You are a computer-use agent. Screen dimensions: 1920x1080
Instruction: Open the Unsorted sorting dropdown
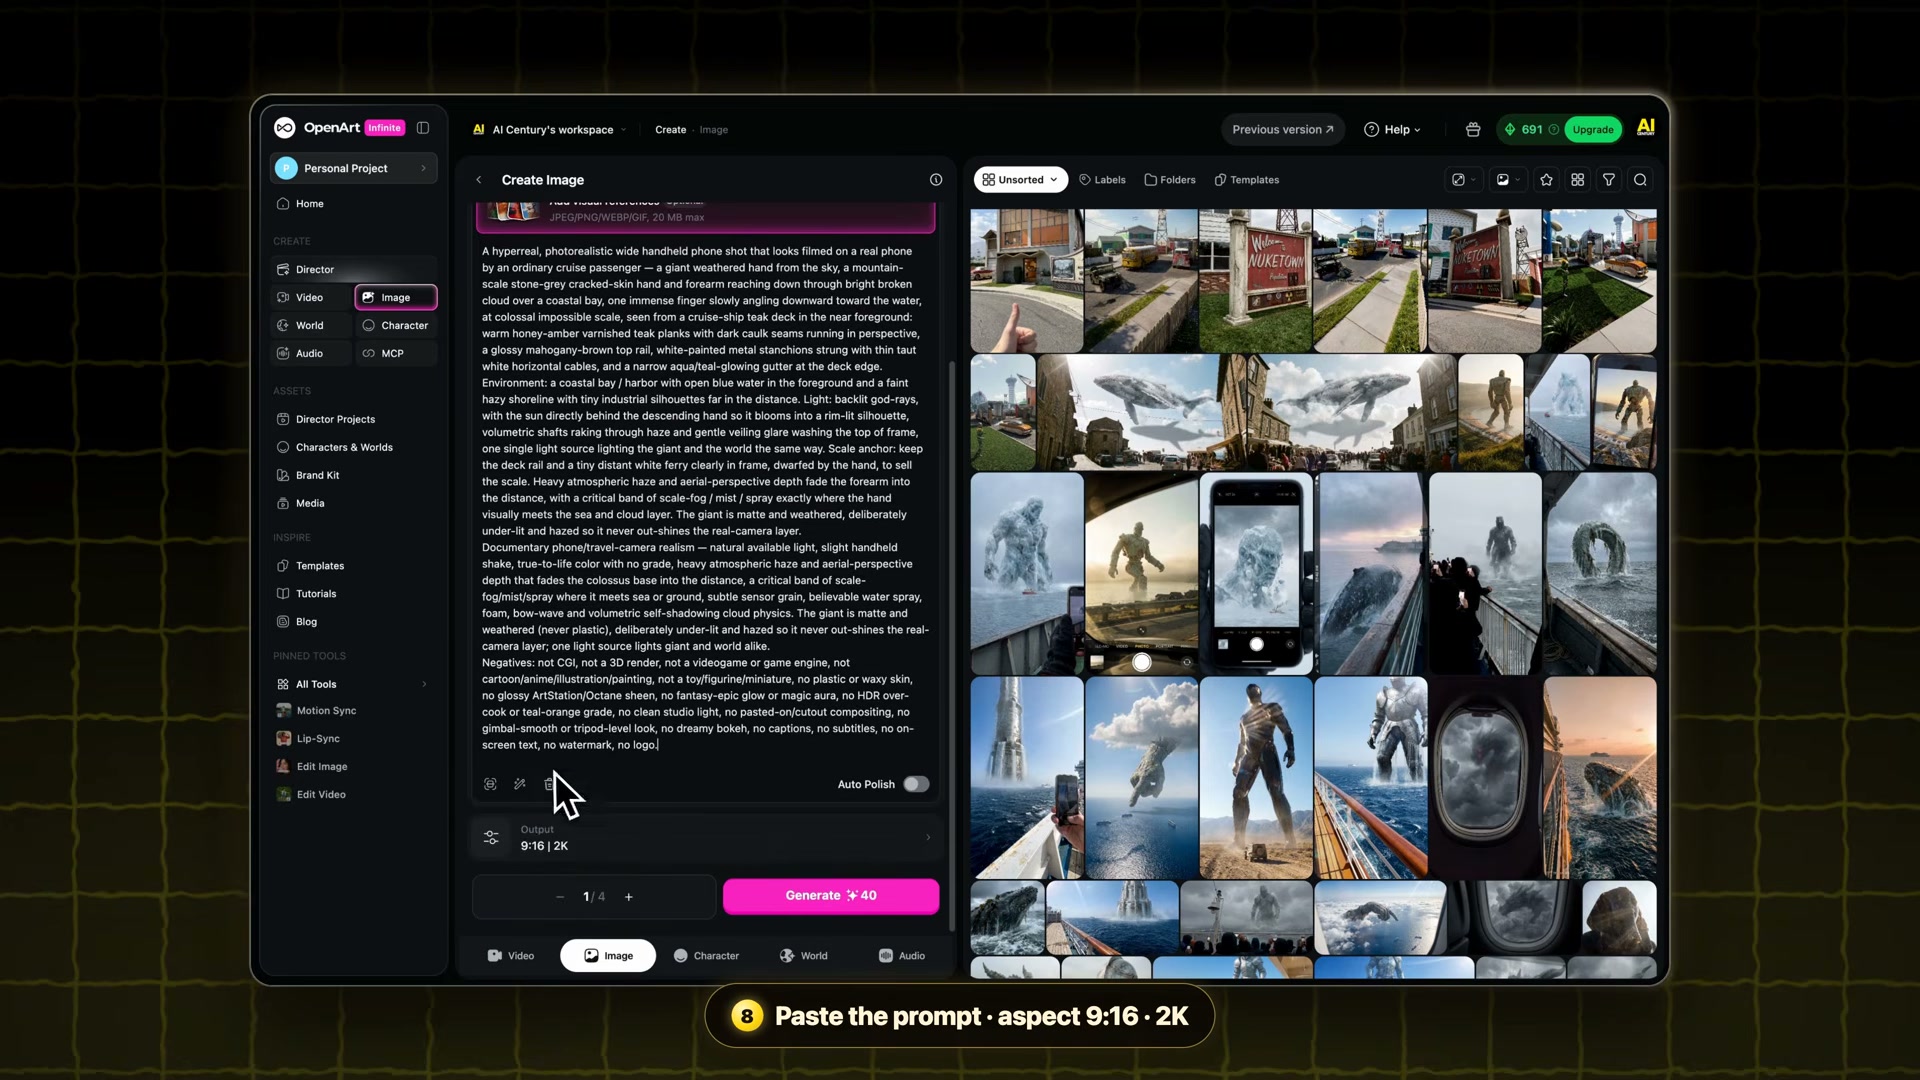(x=1020, y=180)
